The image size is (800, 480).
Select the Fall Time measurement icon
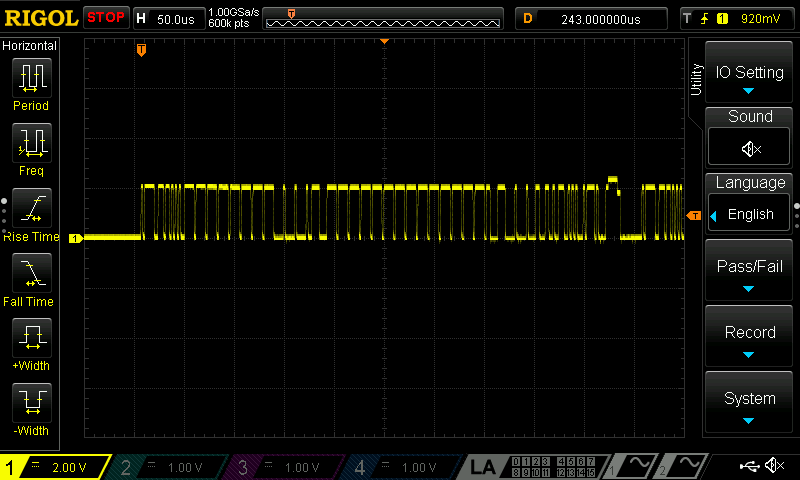(32, 273)
